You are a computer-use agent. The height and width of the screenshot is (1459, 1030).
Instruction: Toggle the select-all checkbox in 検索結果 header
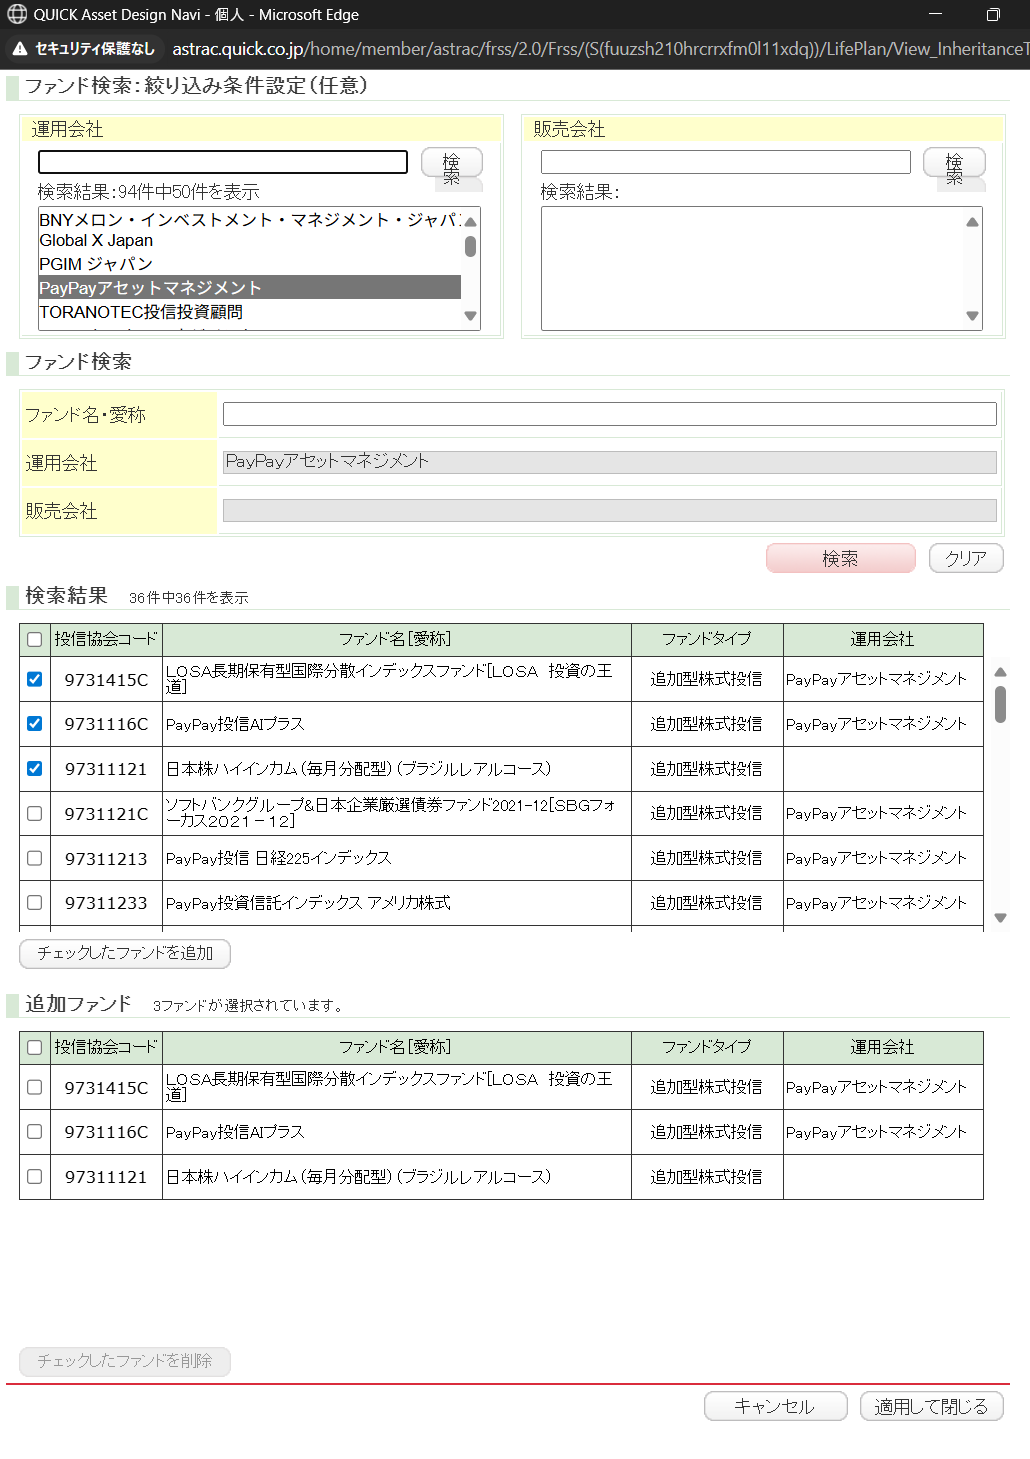33,640
